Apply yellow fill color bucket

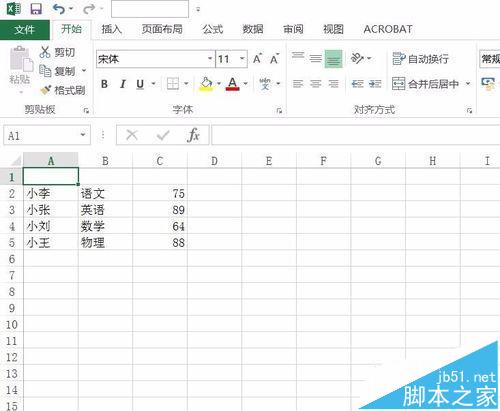coord(206,84)
